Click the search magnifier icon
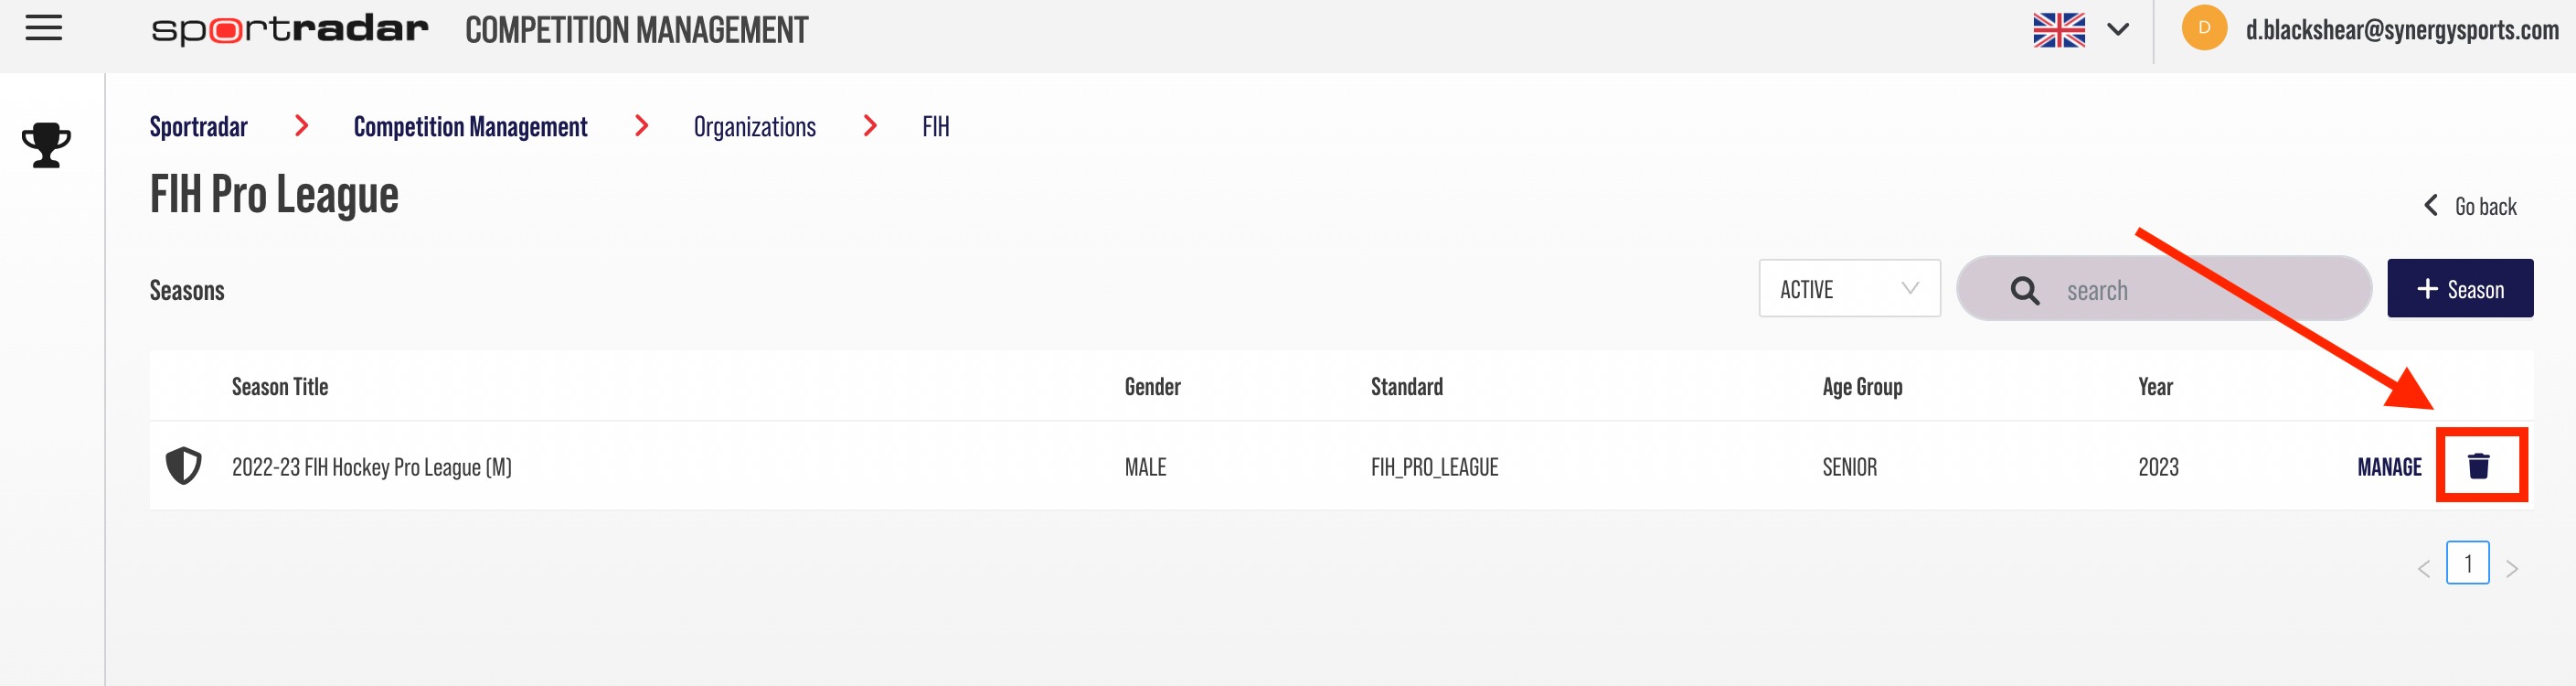2576x686 pixels. coord(2024,291)
